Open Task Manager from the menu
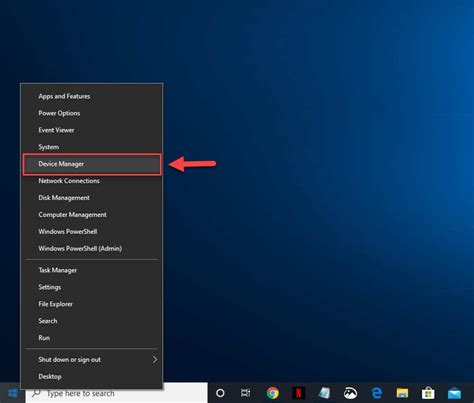This screenshot has height=403, width=474. [92, 270]
